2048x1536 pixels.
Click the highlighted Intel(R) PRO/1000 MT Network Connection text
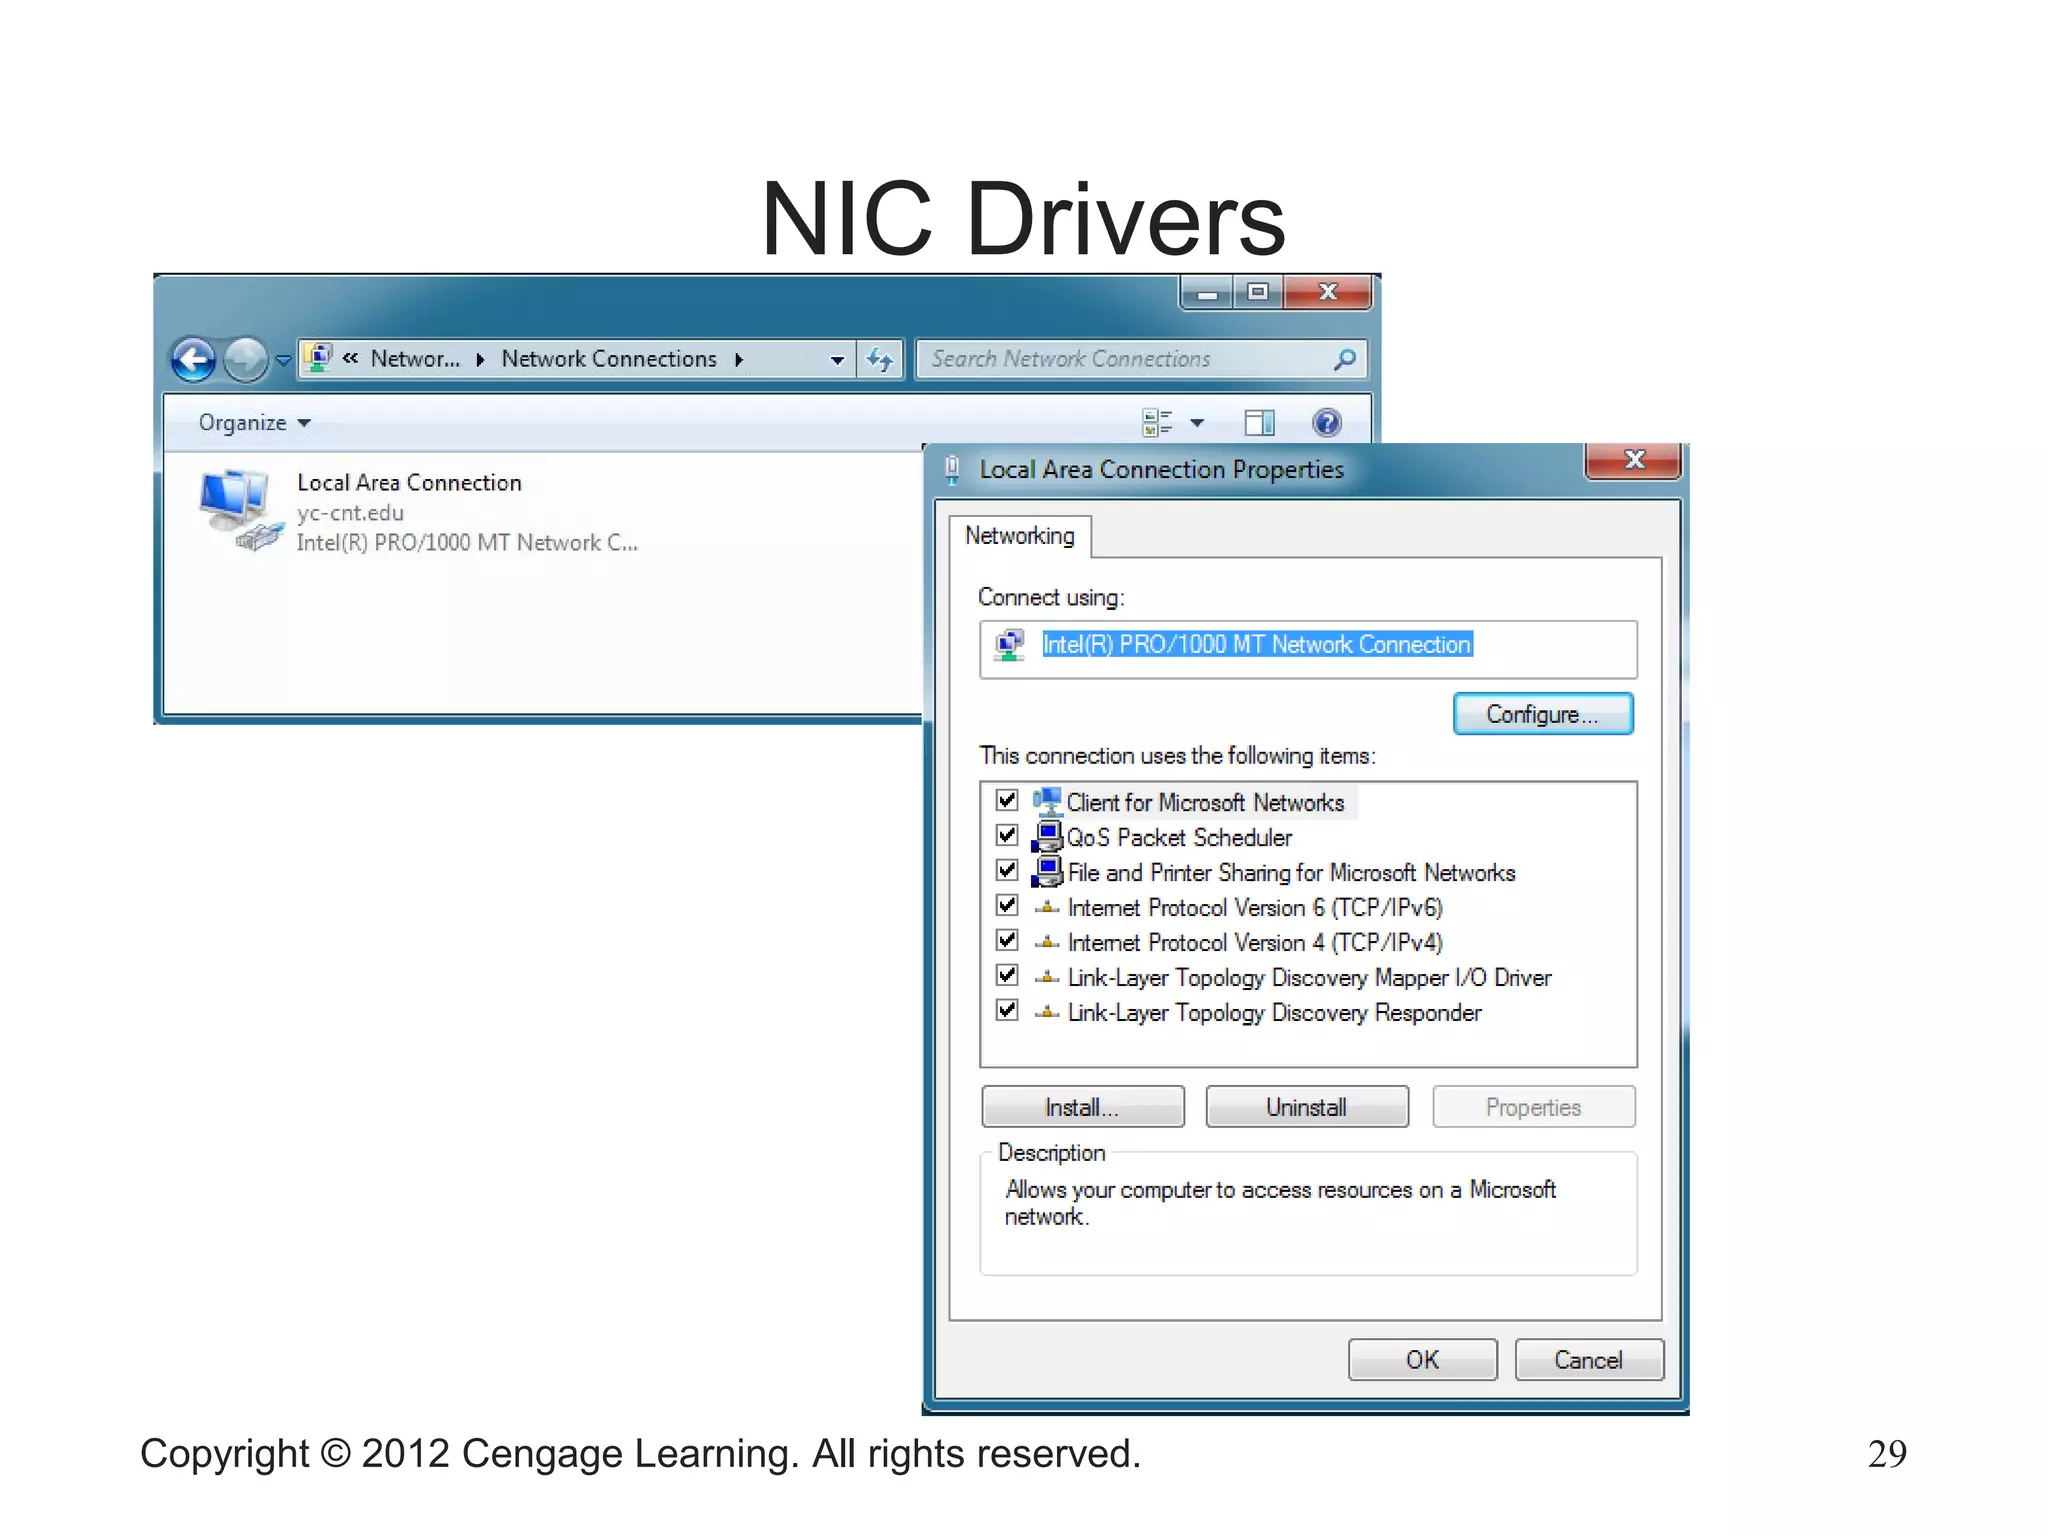coord(1257,645)
